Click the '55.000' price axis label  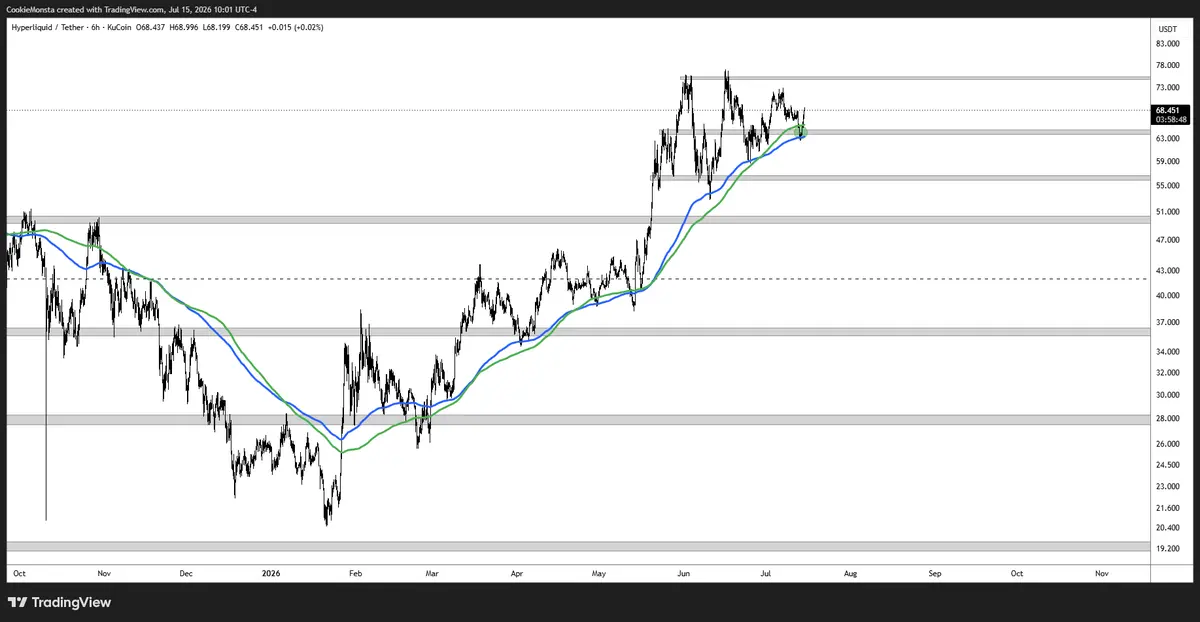[1168, 185]
